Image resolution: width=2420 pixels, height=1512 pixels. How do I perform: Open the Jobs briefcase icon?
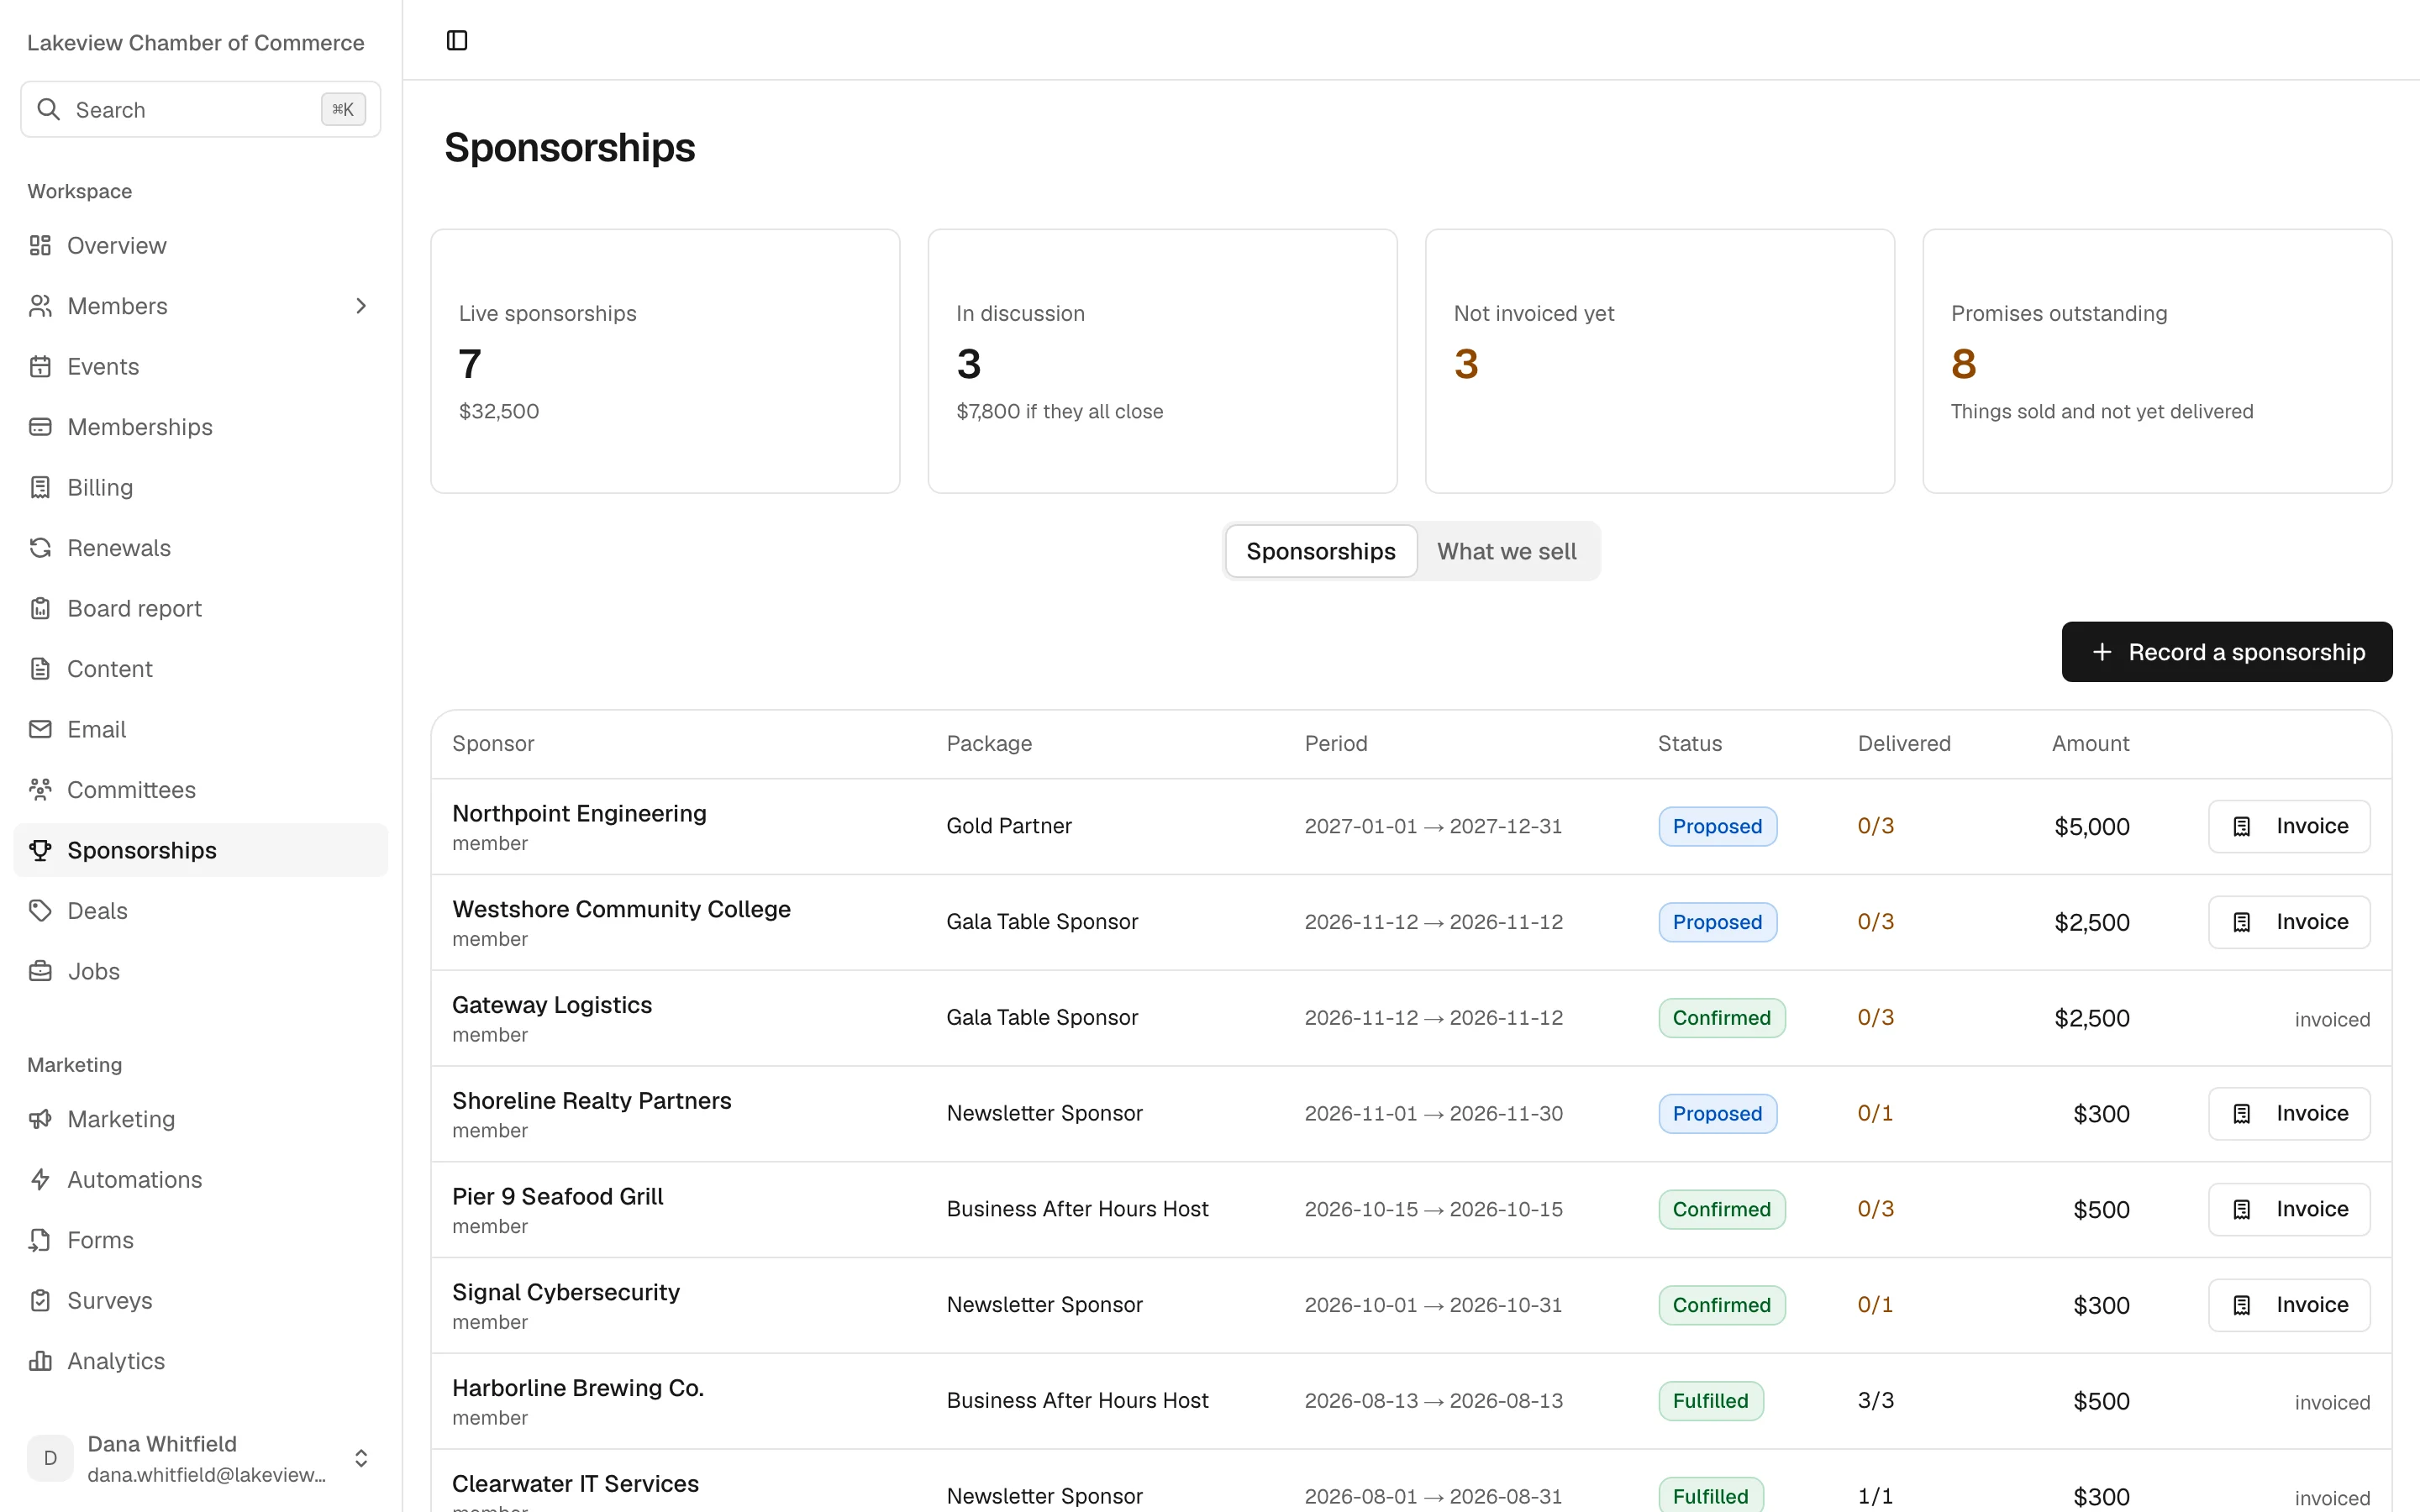pyautogui.click(x=40, y=971)
